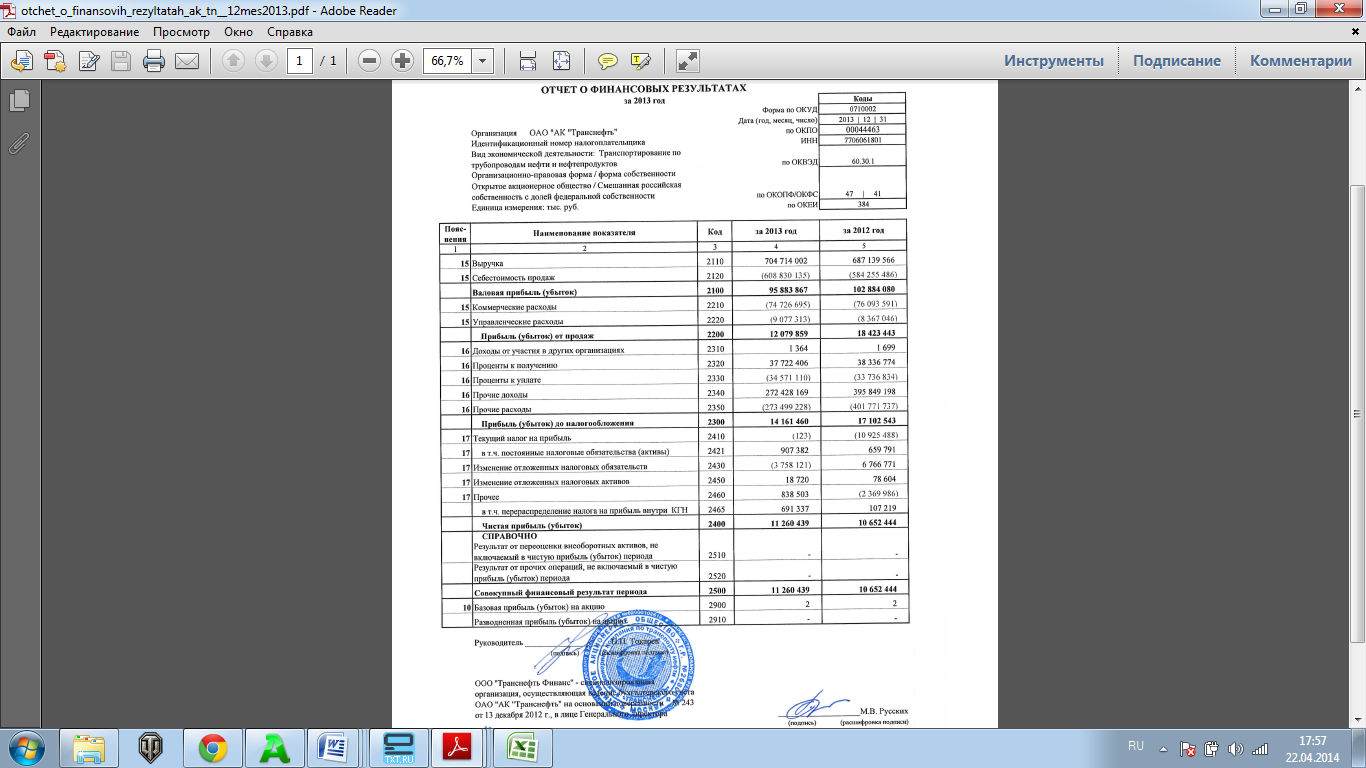This screenshot has height=768, width=1366.
Task: Click the Чистая прибыль (убыток) row
Action: tap(674, 524)
